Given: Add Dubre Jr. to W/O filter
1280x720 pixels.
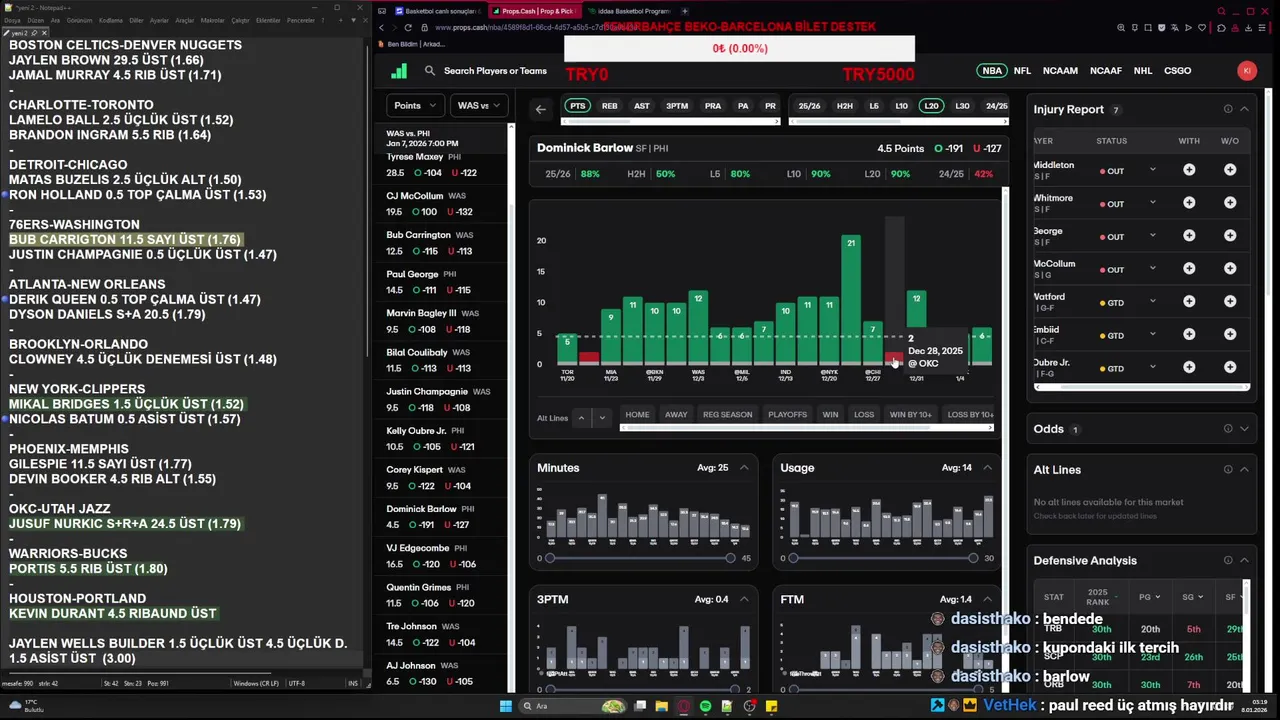Looking at the screenshot, I should [1230, 367].
